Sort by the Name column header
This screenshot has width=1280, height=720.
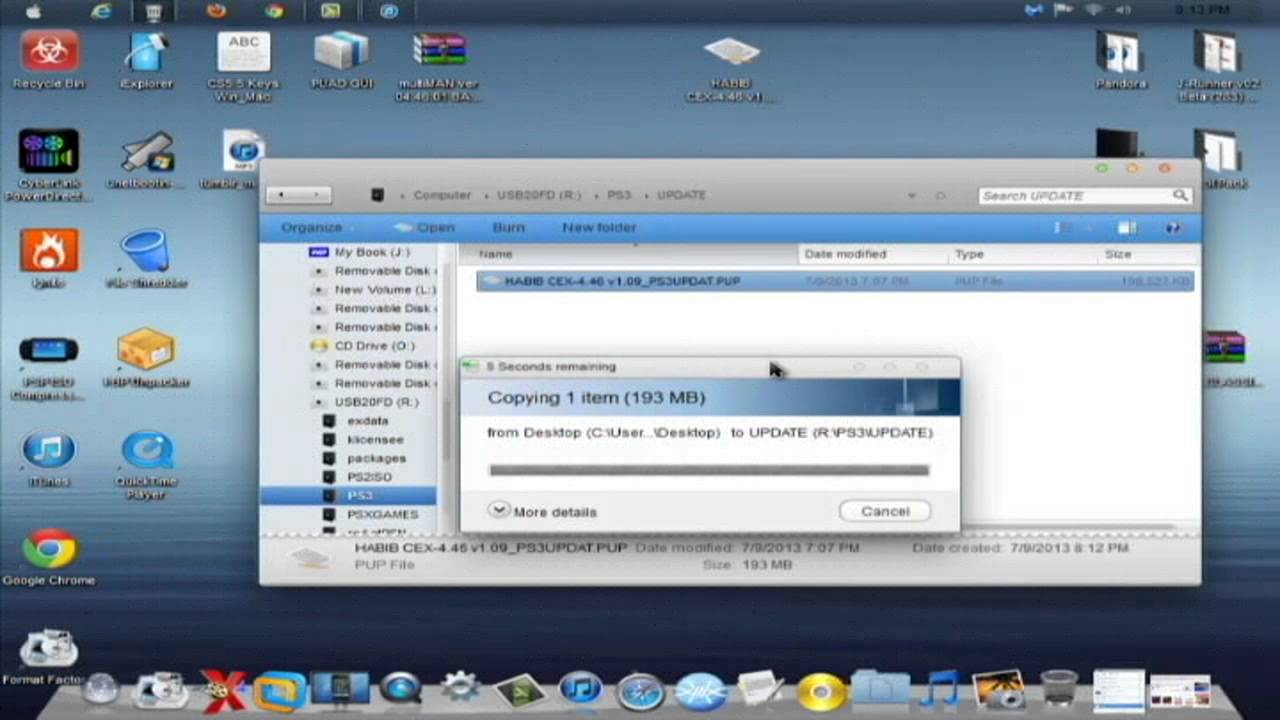[x=628, y=254]
